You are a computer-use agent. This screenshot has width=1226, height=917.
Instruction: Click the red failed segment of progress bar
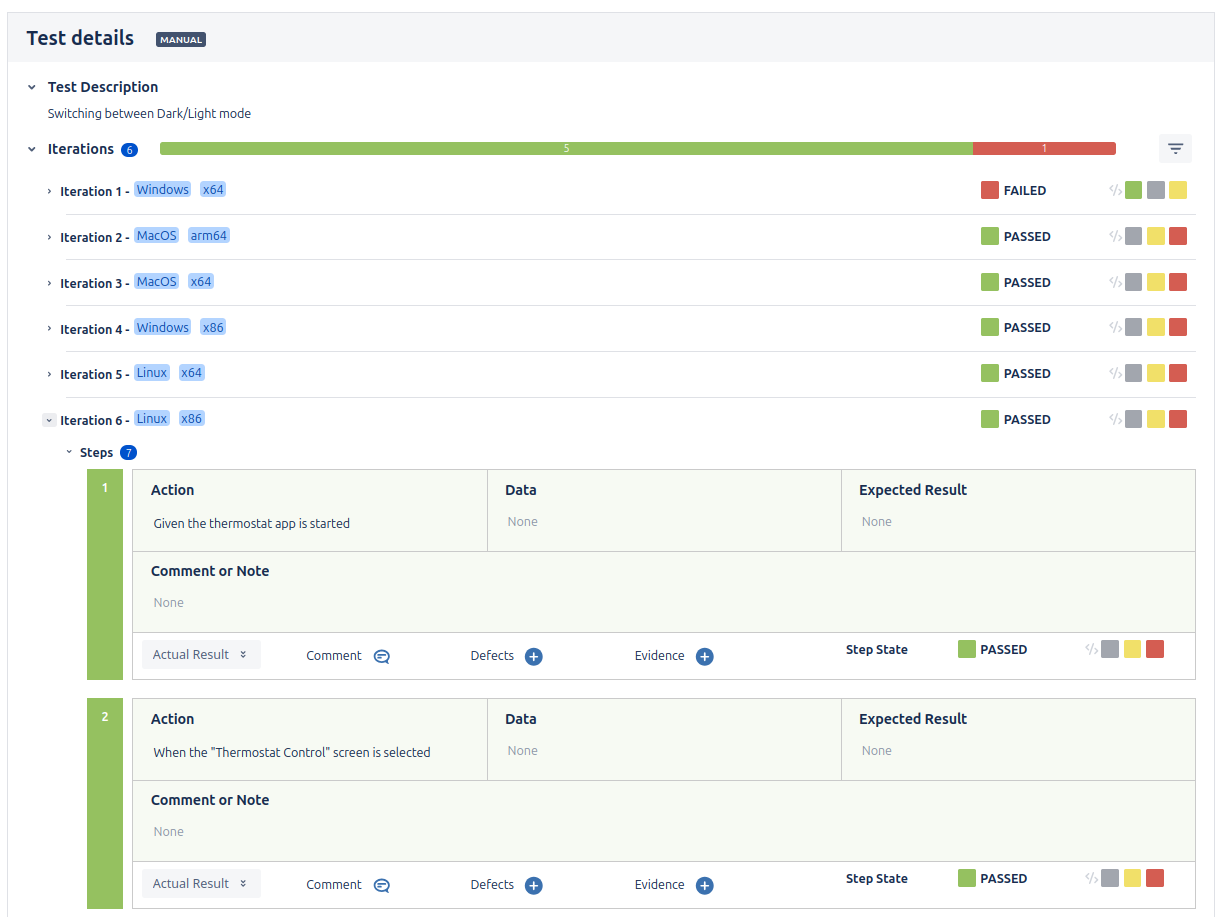pyautogui.click(x=1043, y=149)
